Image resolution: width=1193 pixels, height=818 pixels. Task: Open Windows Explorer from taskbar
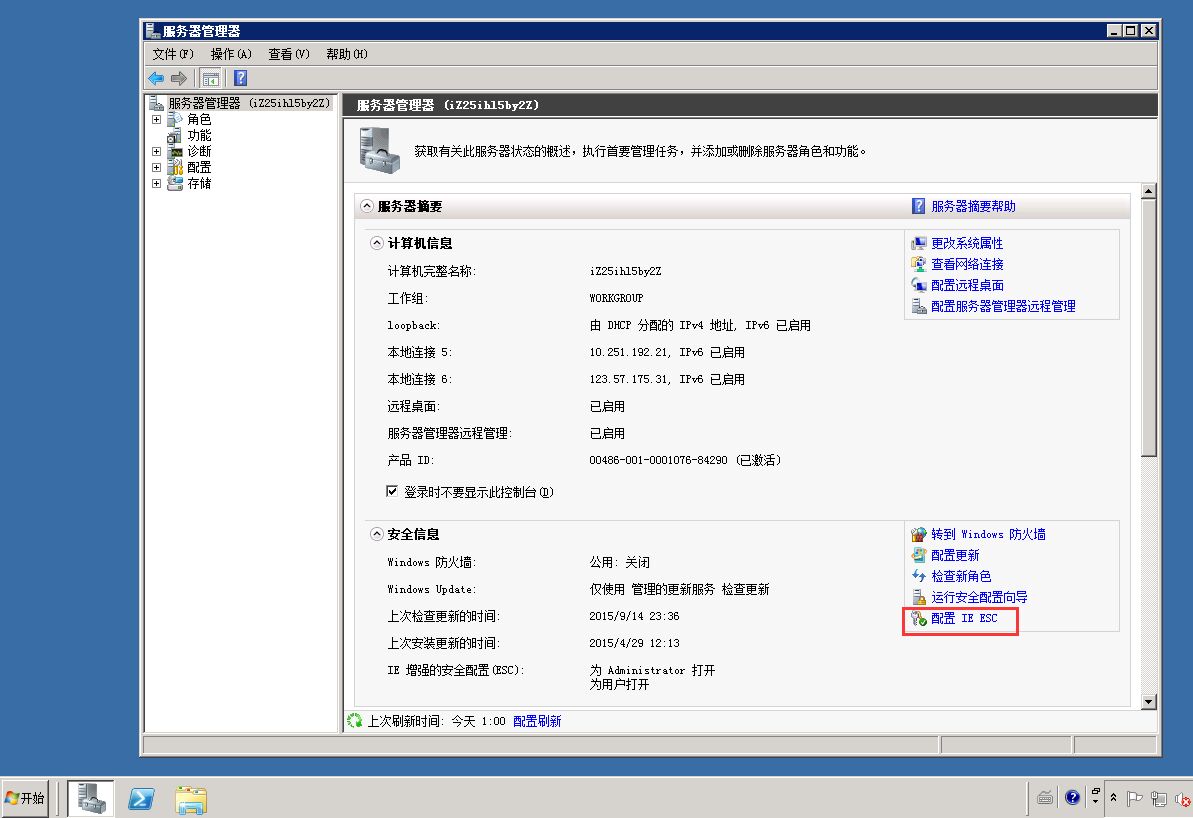point(191,798)
